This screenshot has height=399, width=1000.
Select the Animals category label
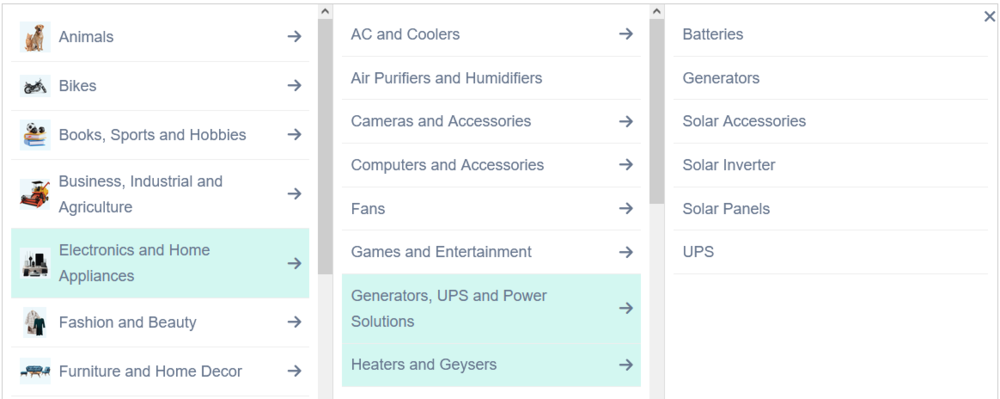(86, 37)
